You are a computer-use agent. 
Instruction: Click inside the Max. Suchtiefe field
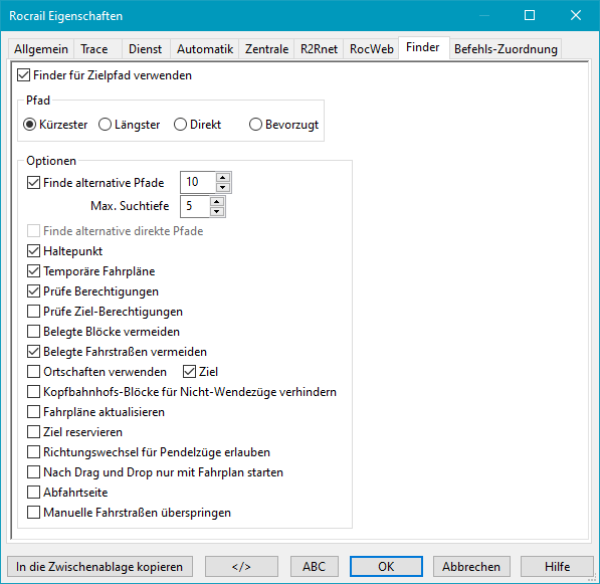pyautogui.click(x=194, y=206)
